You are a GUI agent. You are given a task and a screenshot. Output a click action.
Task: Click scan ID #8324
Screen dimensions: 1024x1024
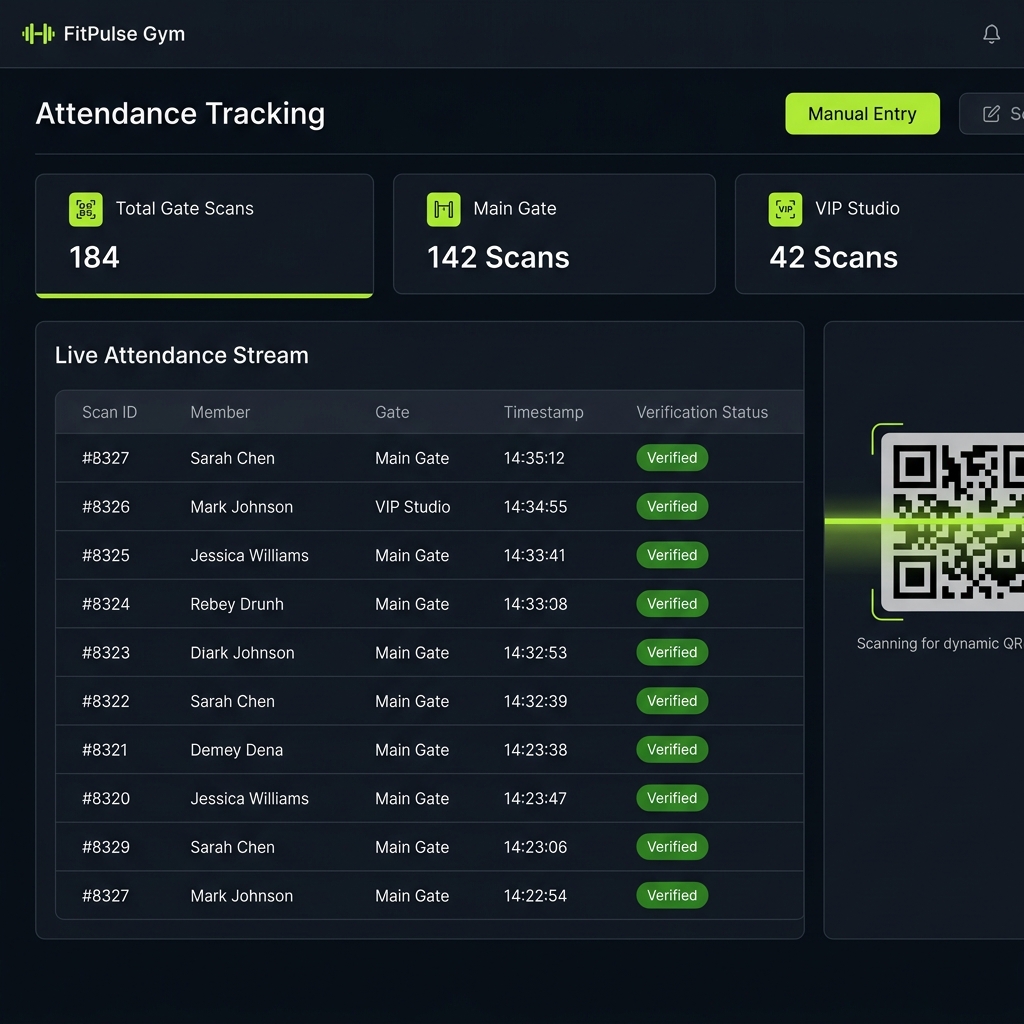(106, 604)
